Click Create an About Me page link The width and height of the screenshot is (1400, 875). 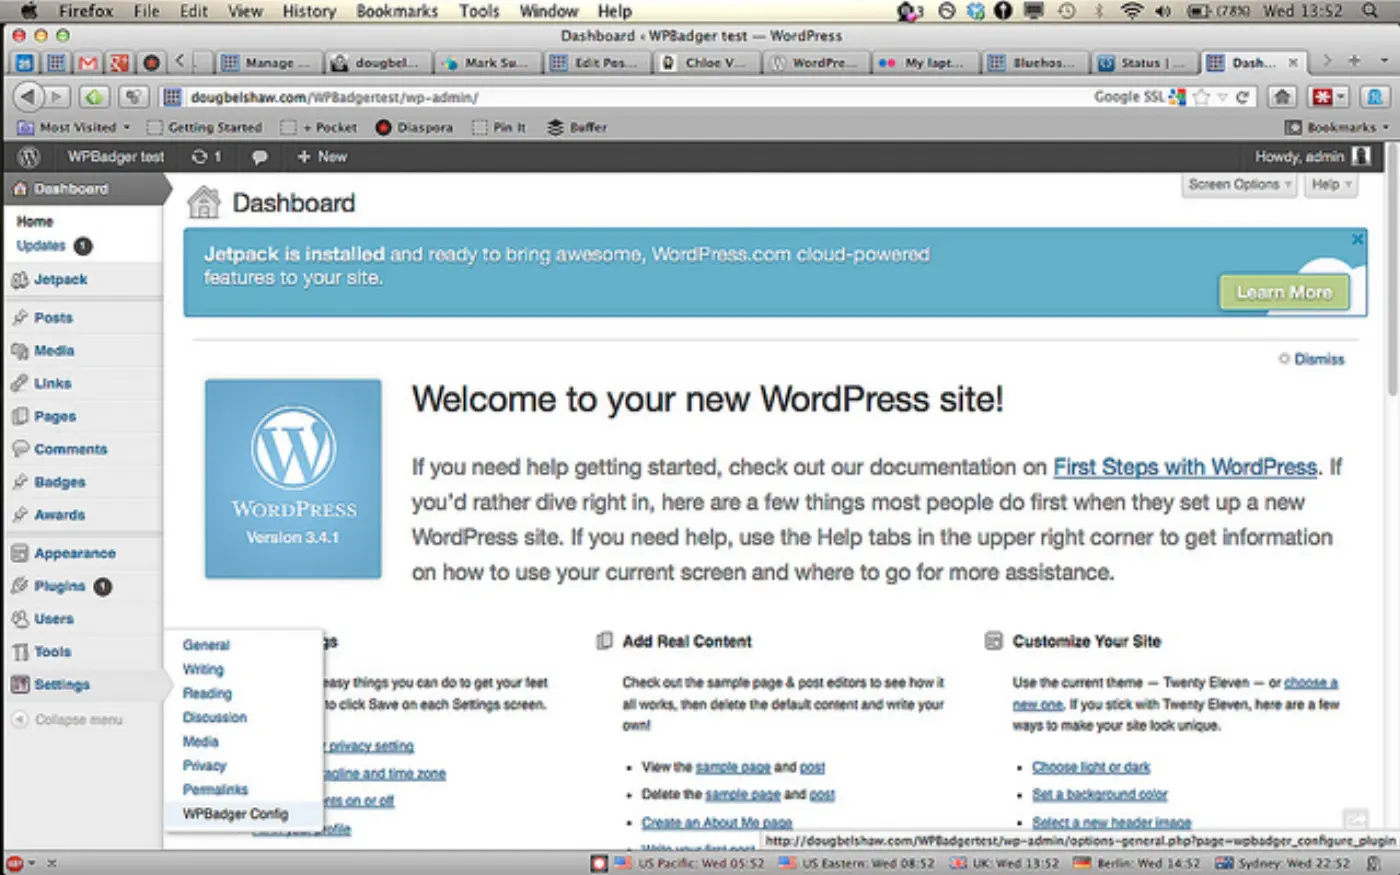coord(717,822)
